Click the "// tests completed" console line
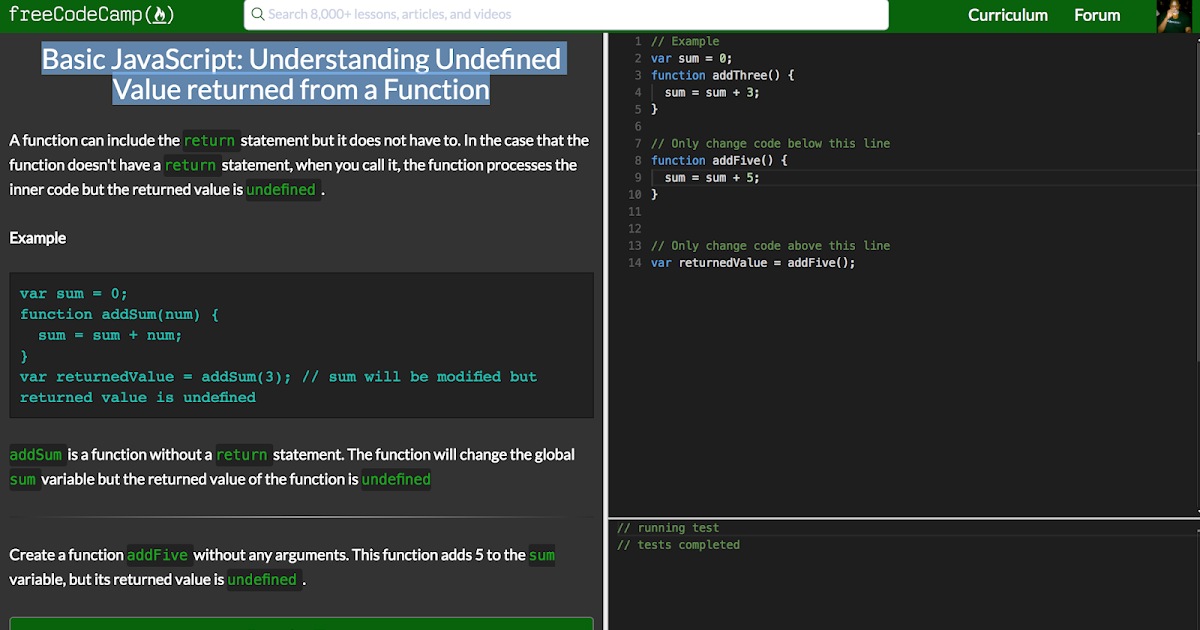Image resolution: width=1200 pixels, height=630 pixels. pos(679,545)
